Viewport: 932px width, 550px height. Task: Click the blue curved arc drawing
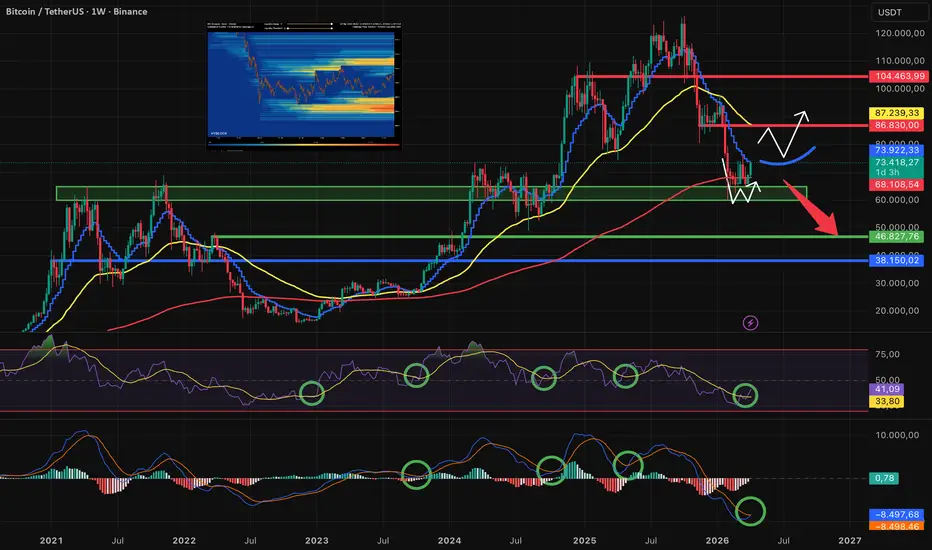coord(787,156)
